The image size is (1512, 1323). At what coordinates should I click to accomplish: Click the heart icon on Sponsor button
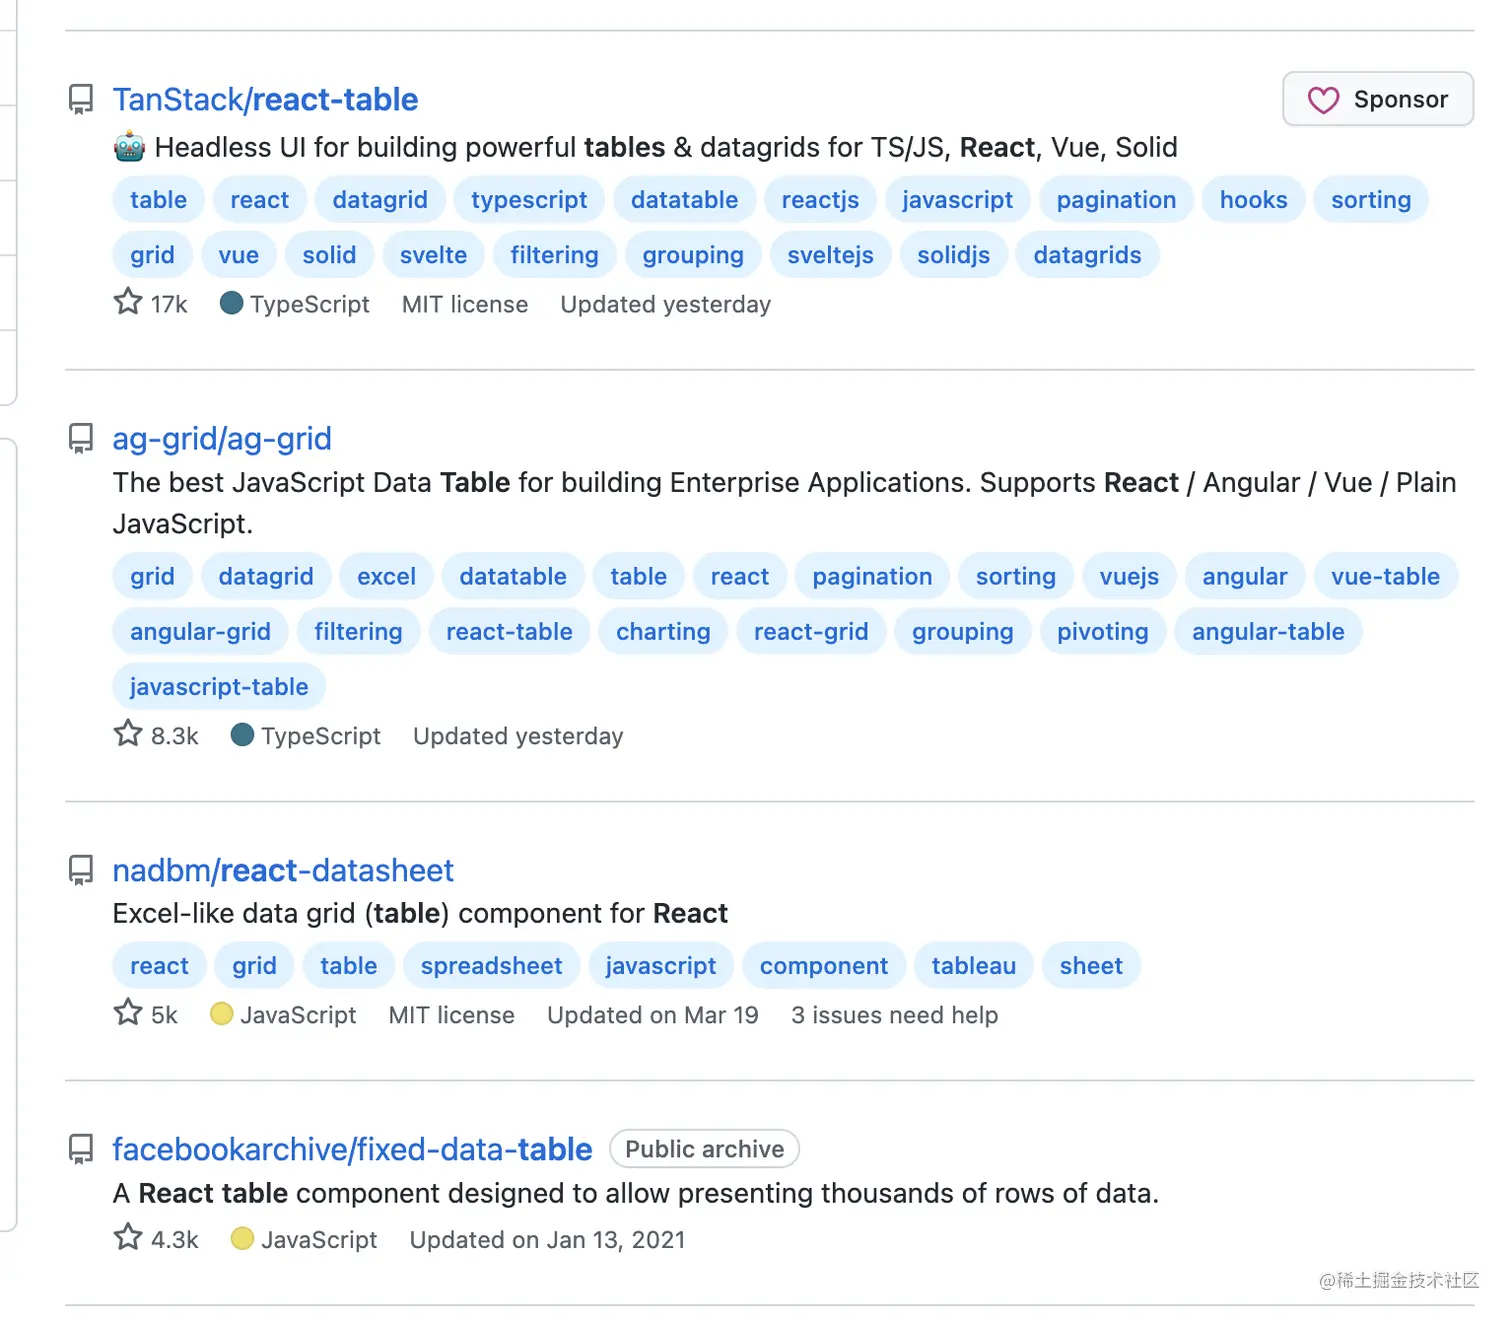coord(1323,100)
